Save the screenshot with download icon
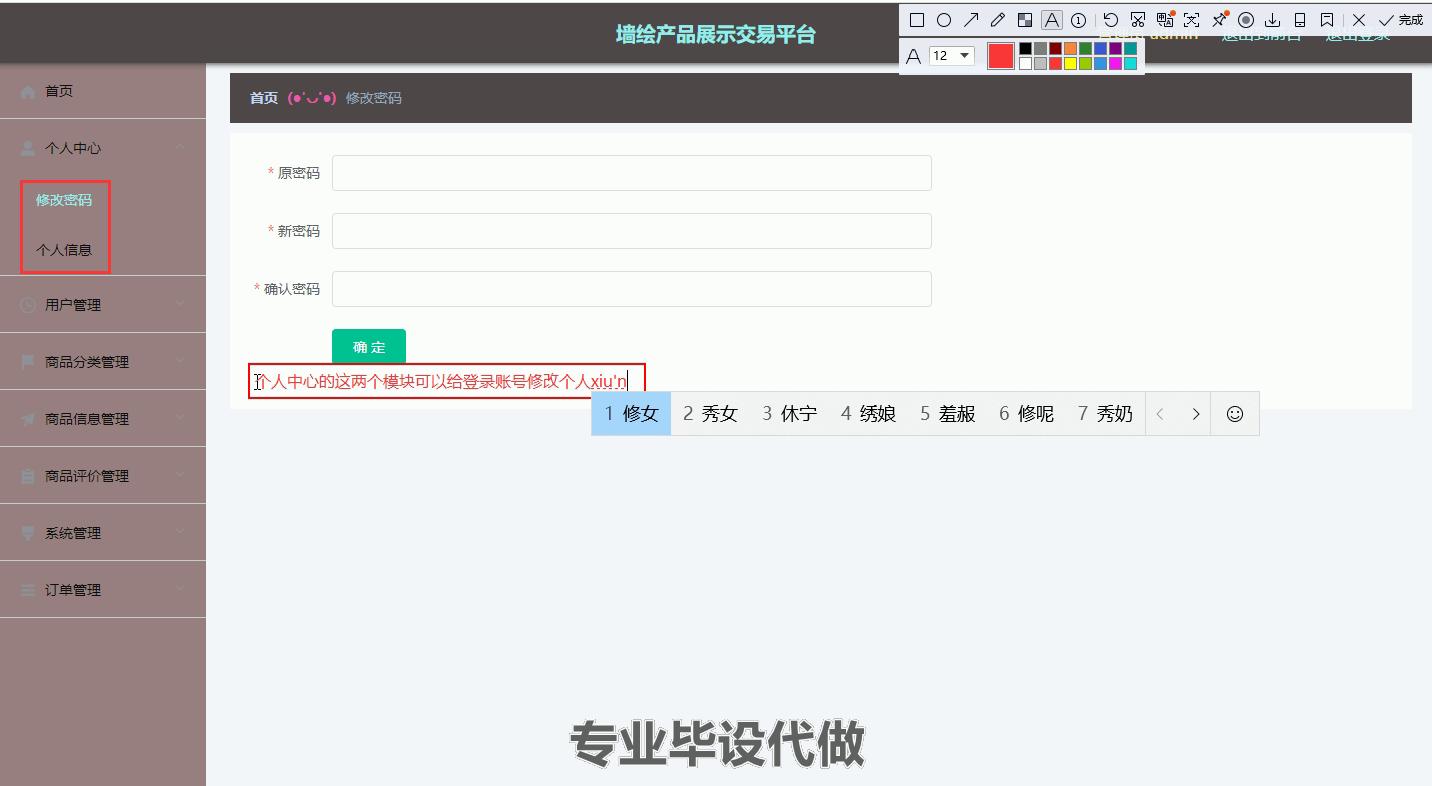The width and height of the screenshot is (1432, 786). point(1273,19)
